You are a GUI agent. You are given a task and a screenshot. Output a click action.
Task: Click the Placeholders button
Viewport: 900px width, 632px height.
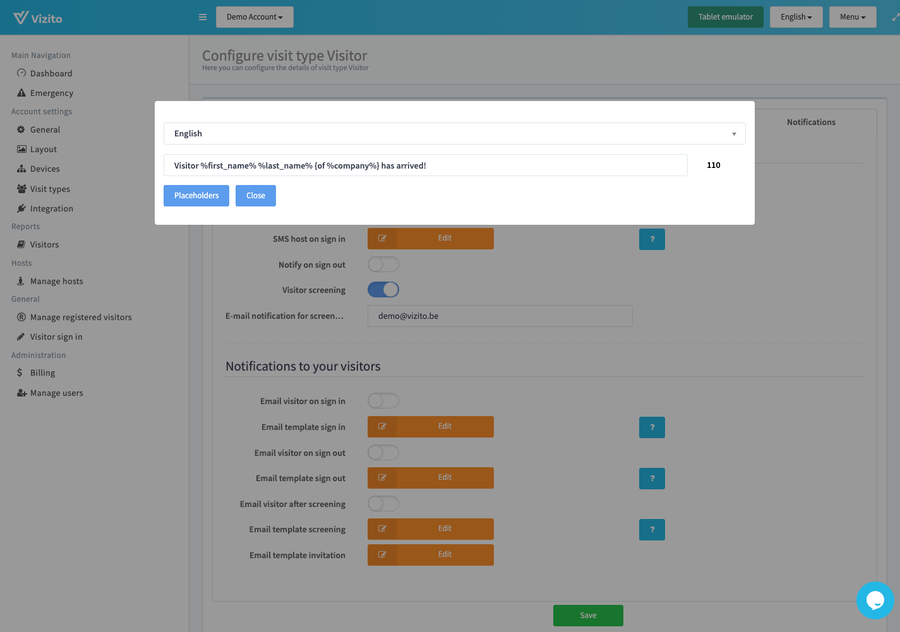point(196,195)
